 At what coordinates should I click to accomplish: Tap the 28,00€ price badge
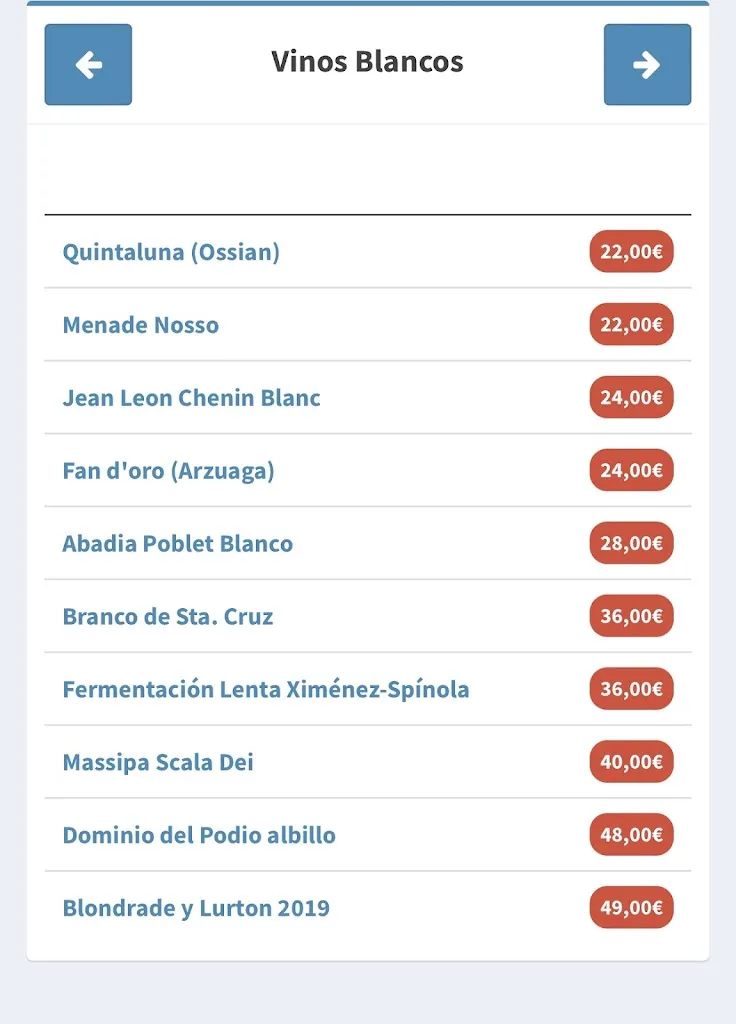point(631,544)
